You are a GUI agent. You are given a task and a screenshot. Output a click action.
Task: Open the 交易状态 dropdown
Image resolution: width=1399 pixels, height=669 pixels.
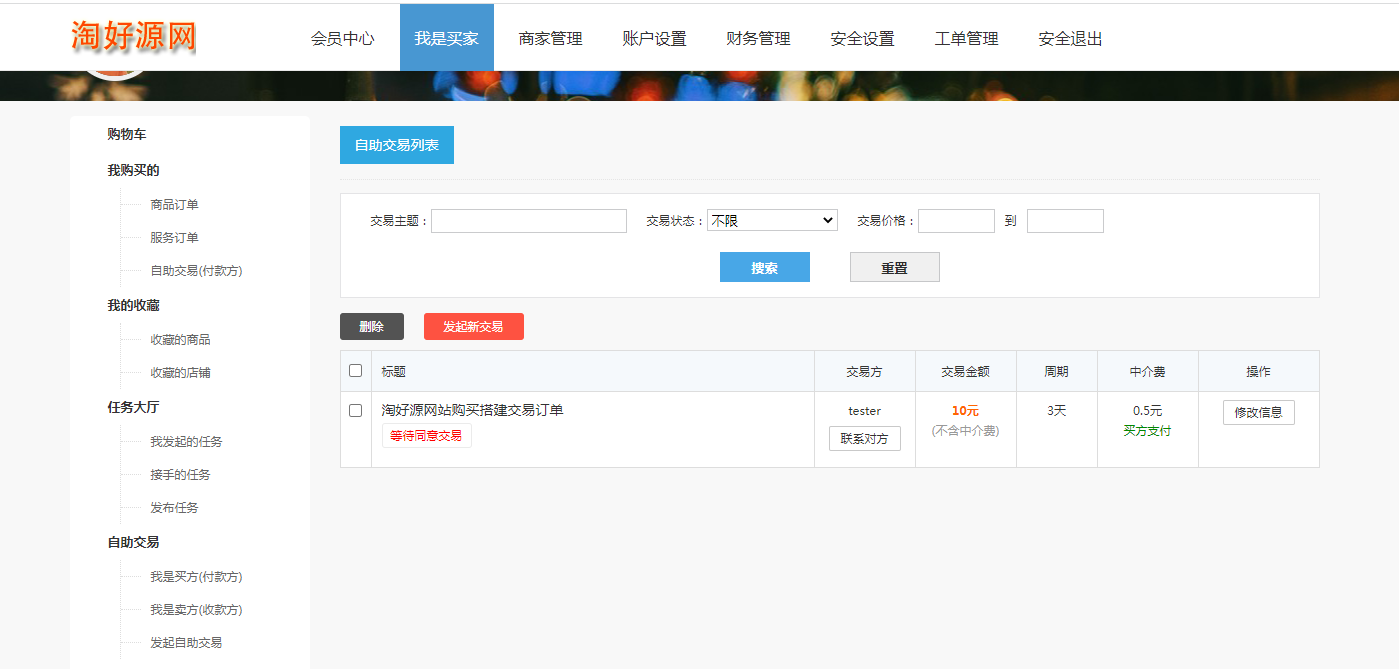pos(772,221)
